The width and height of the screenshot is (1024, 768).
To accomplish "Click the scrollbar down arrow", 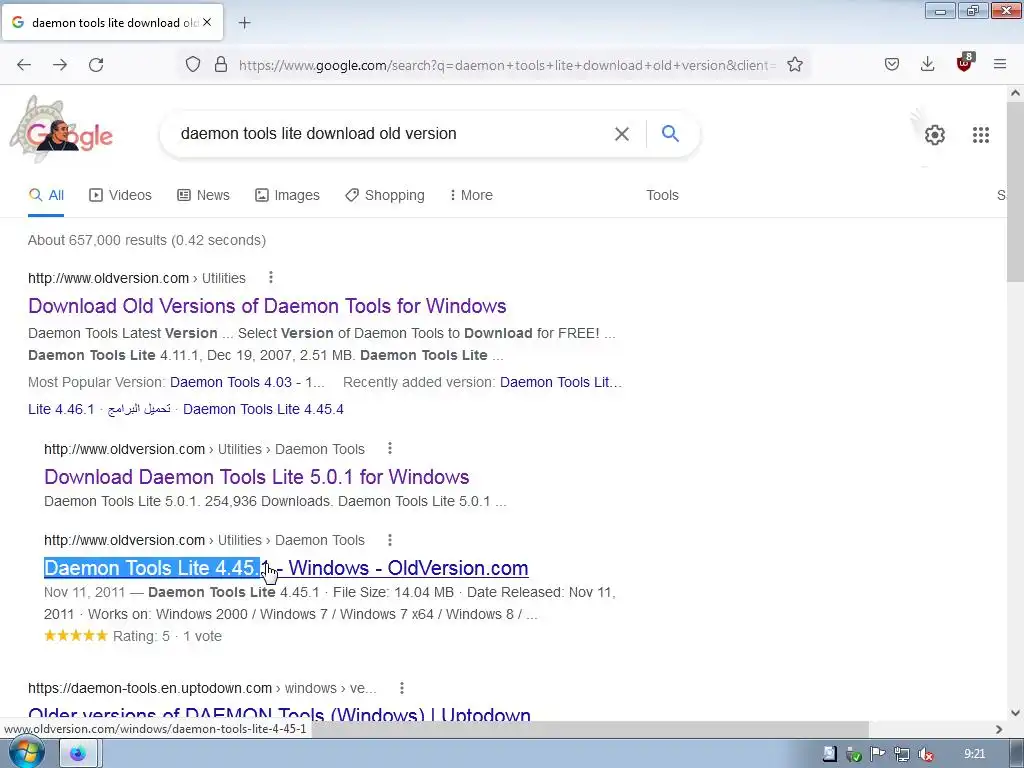I will [x=1015, y=712].
